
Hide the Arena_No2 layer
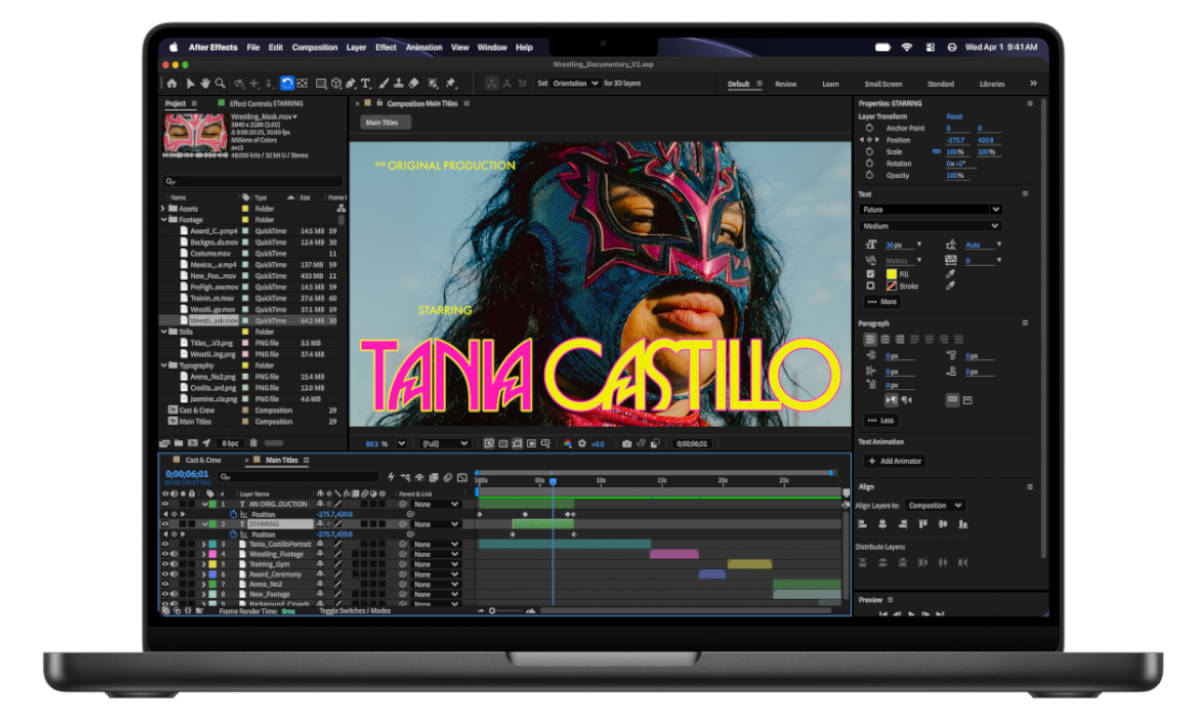pyautogui.click(x=166, y=584)
